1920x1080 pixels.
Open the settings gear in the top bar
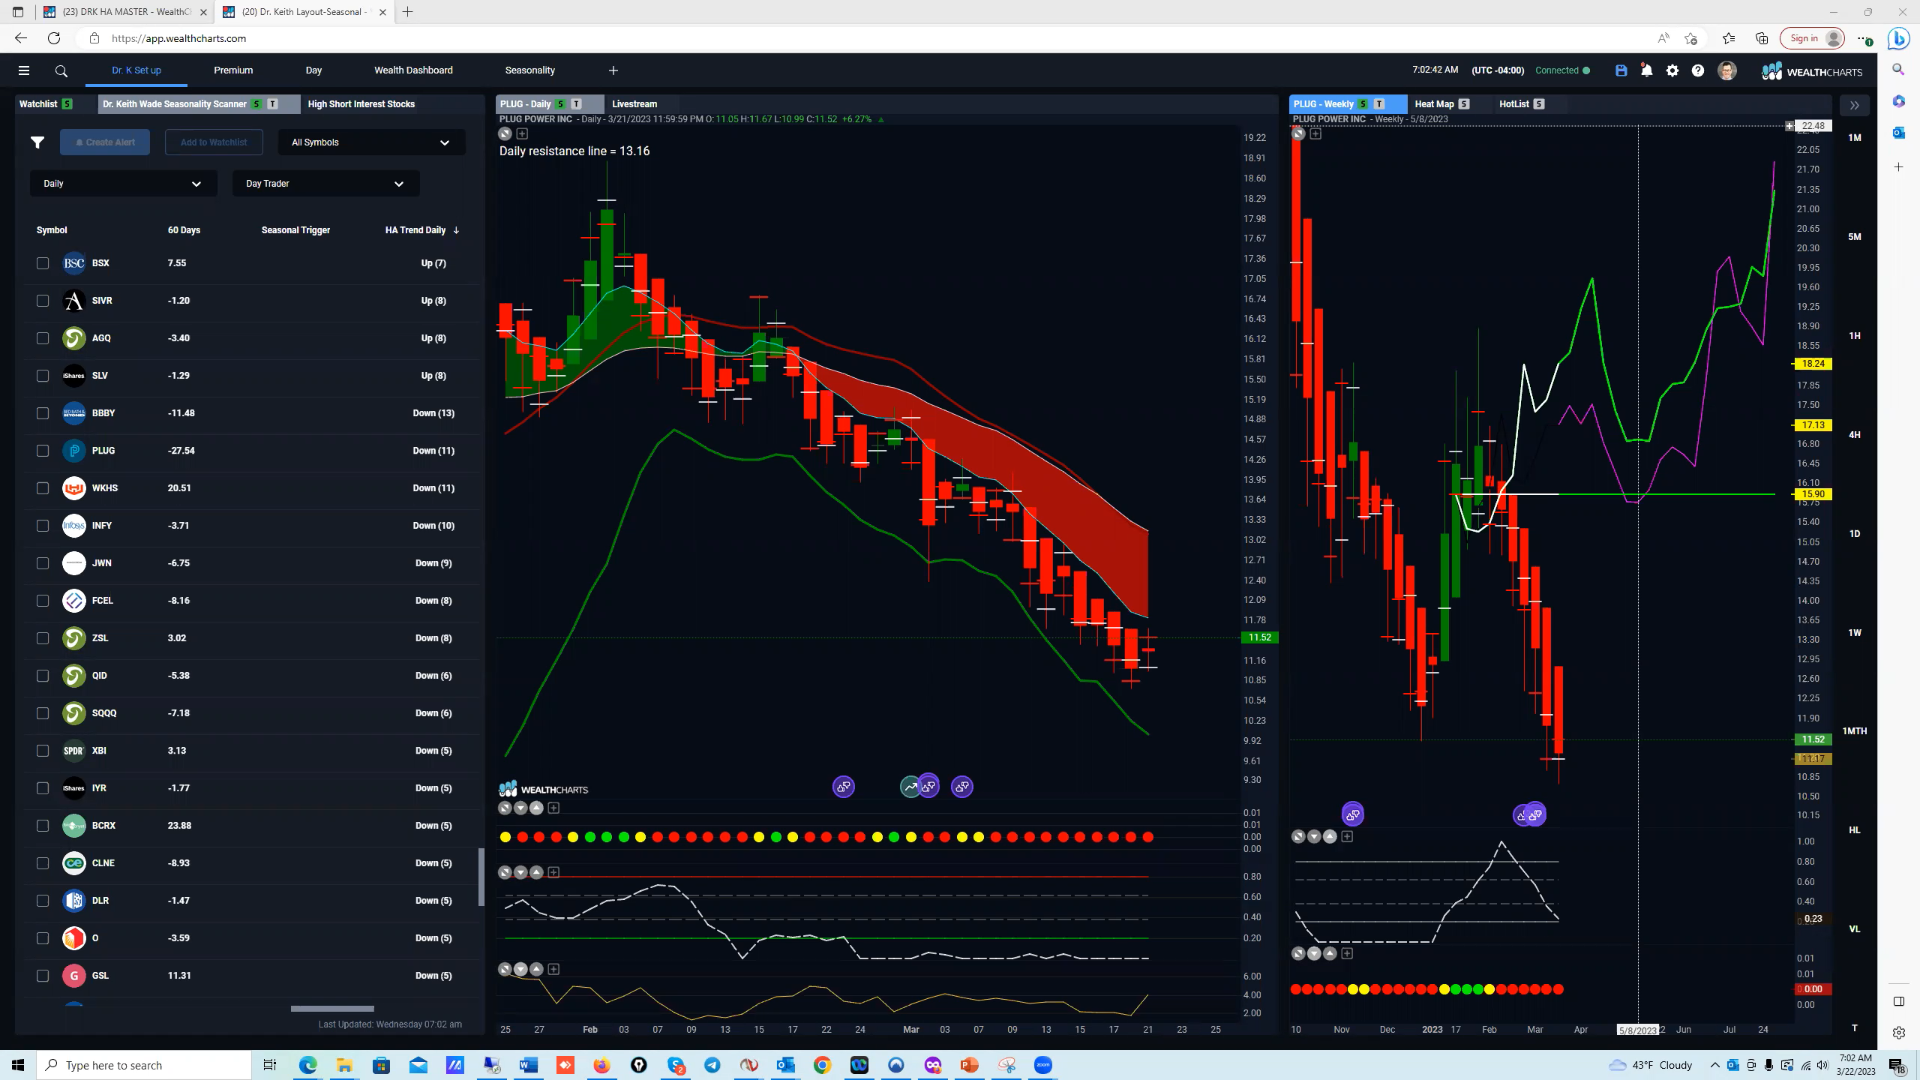1672,71
